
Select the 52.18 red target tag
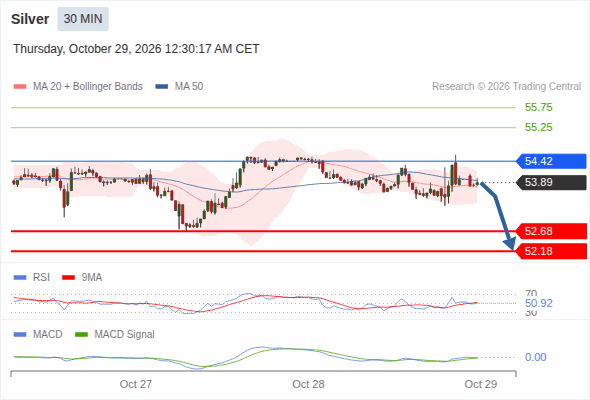551,251
